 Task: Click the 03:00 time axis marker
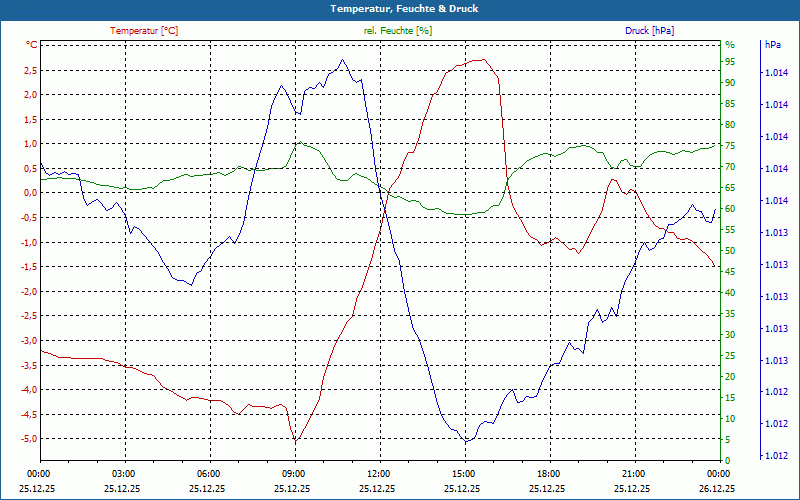(124, 473)
